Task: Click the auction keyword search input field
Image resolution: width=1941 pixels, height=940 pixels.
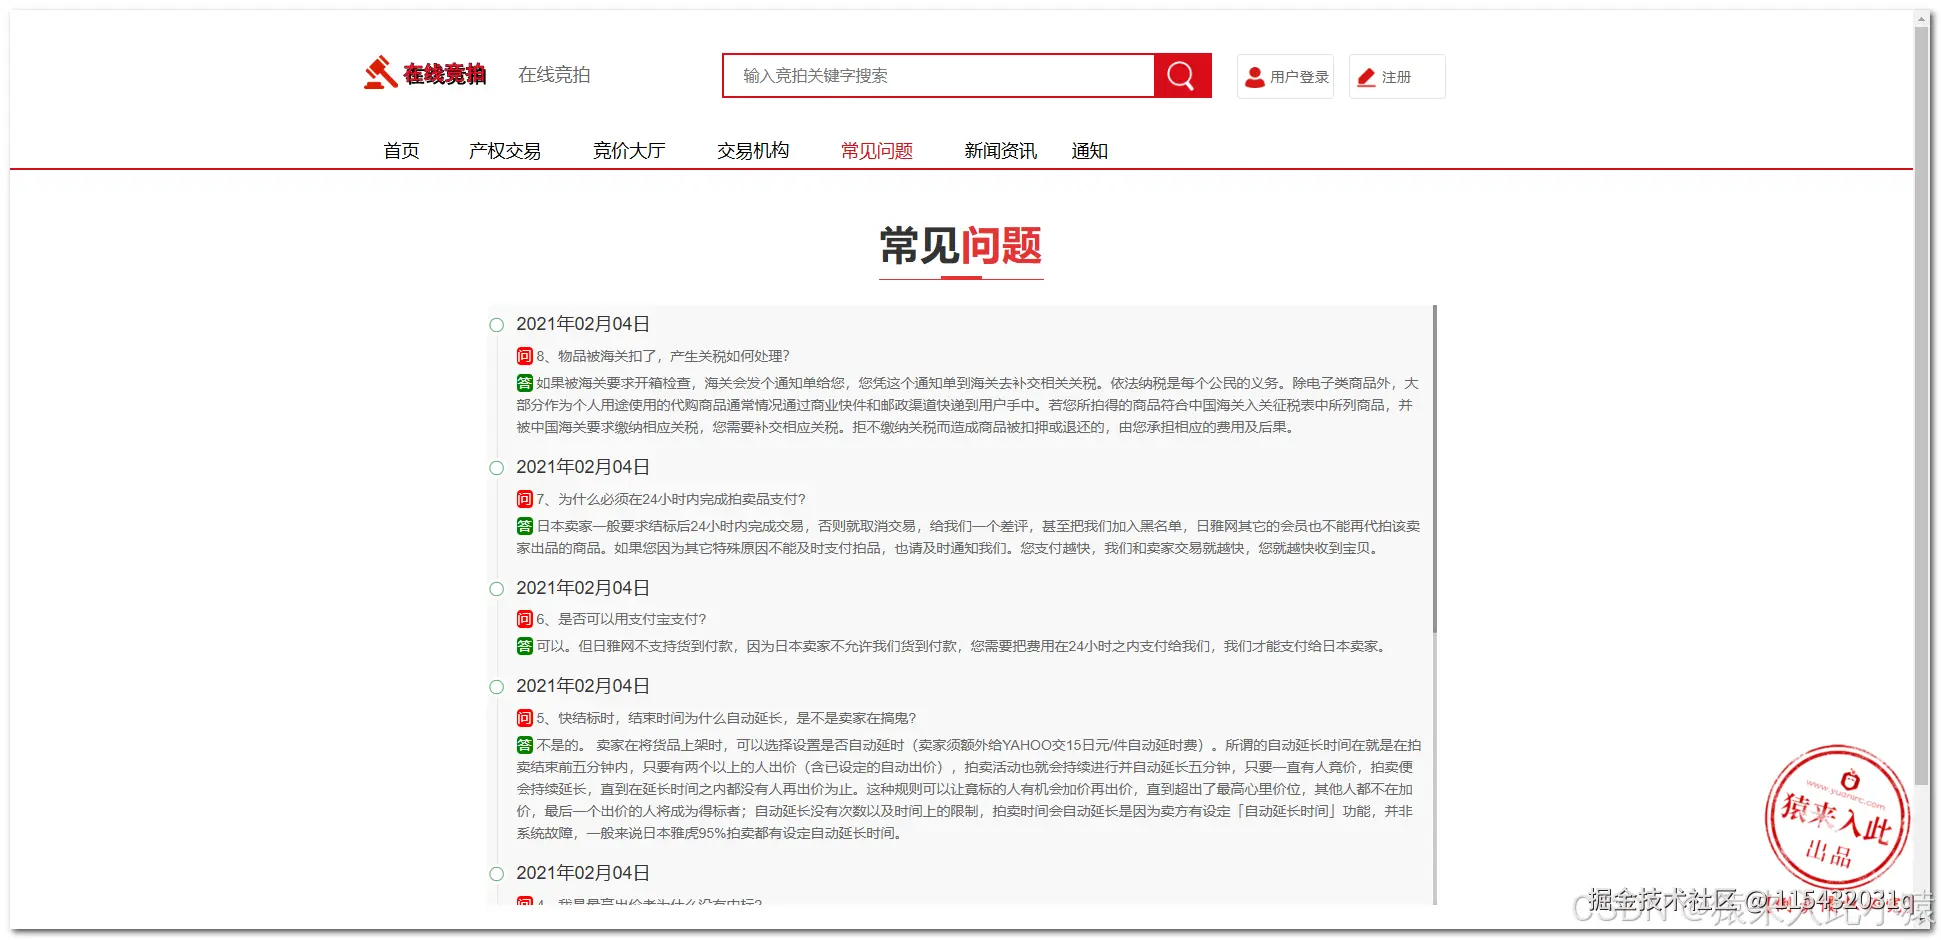Action: click(940, 75)
